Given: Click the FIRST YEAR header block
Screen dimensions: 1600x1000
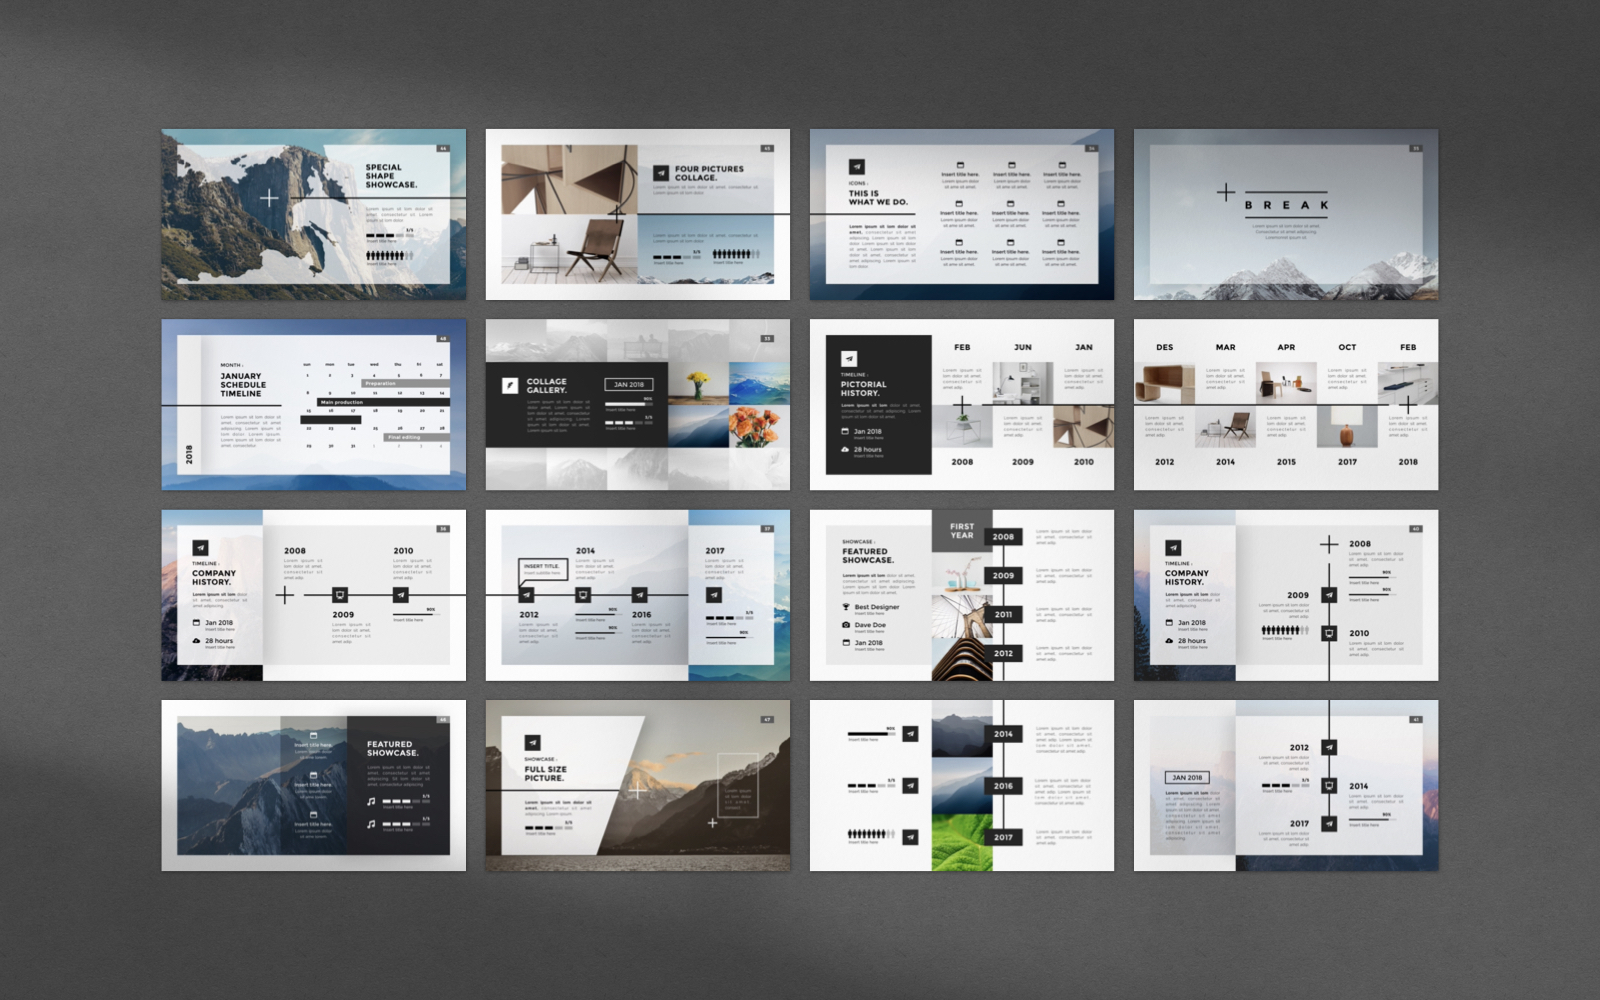Looking at the screenshot, I should pyautogui.click(x=961, y=531).
